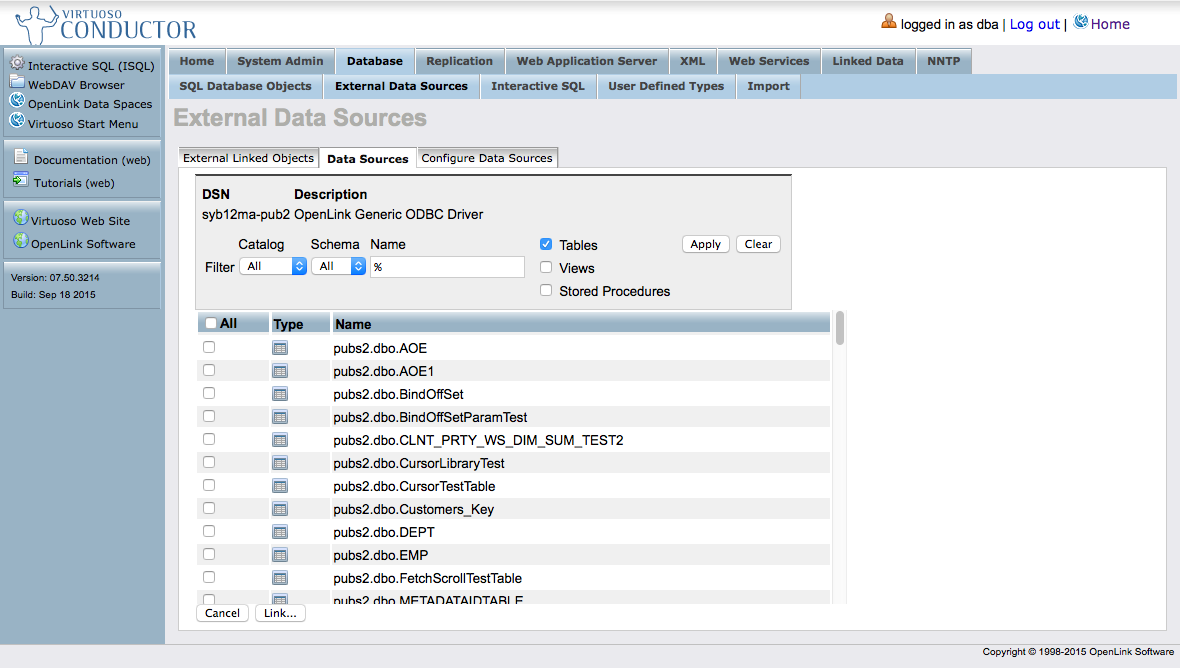Viewport: 1180px width, 668px height.
Task: Click table icon for pubs2.dbo.CursorTestTable
Action: tap(280, 487)
